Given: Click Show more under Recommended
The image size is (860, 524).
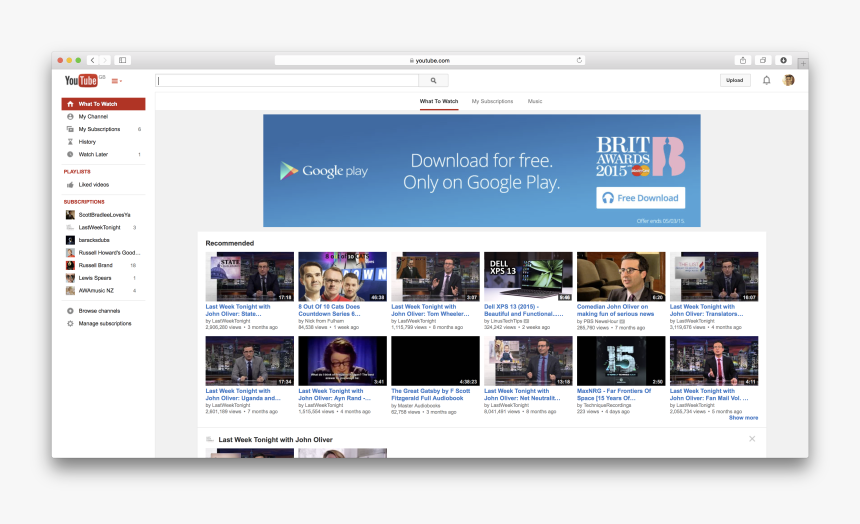Looking at the screenshot, I should [743, 418].
